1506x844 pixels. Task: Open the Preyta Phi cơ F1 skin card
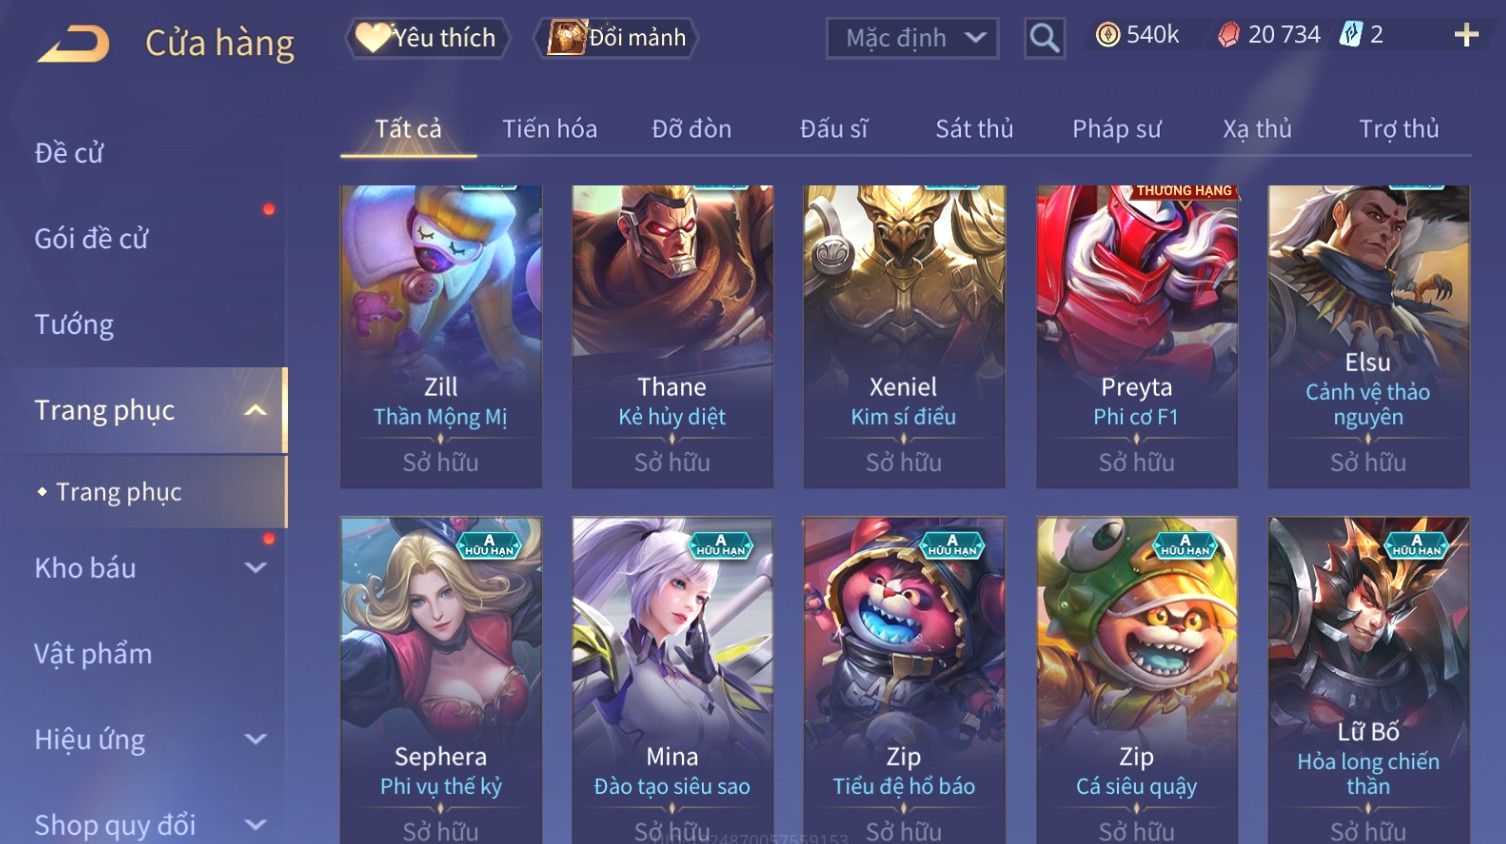(x=1136, y=337)
